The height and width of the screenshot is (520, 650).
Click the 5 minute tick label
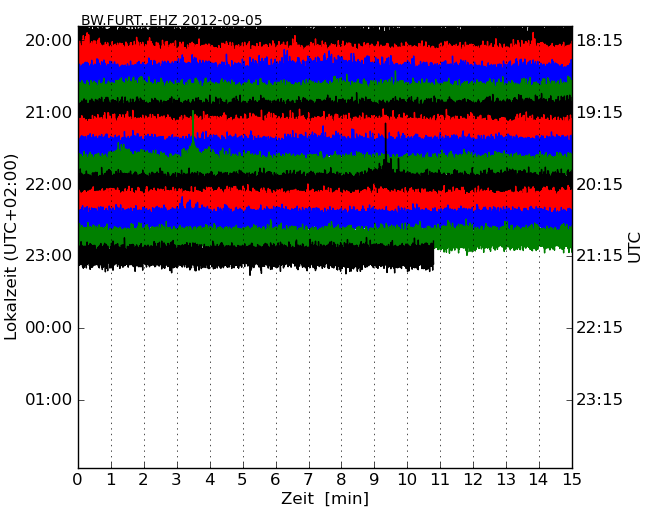pyautogui.click(x=242, y=479)
